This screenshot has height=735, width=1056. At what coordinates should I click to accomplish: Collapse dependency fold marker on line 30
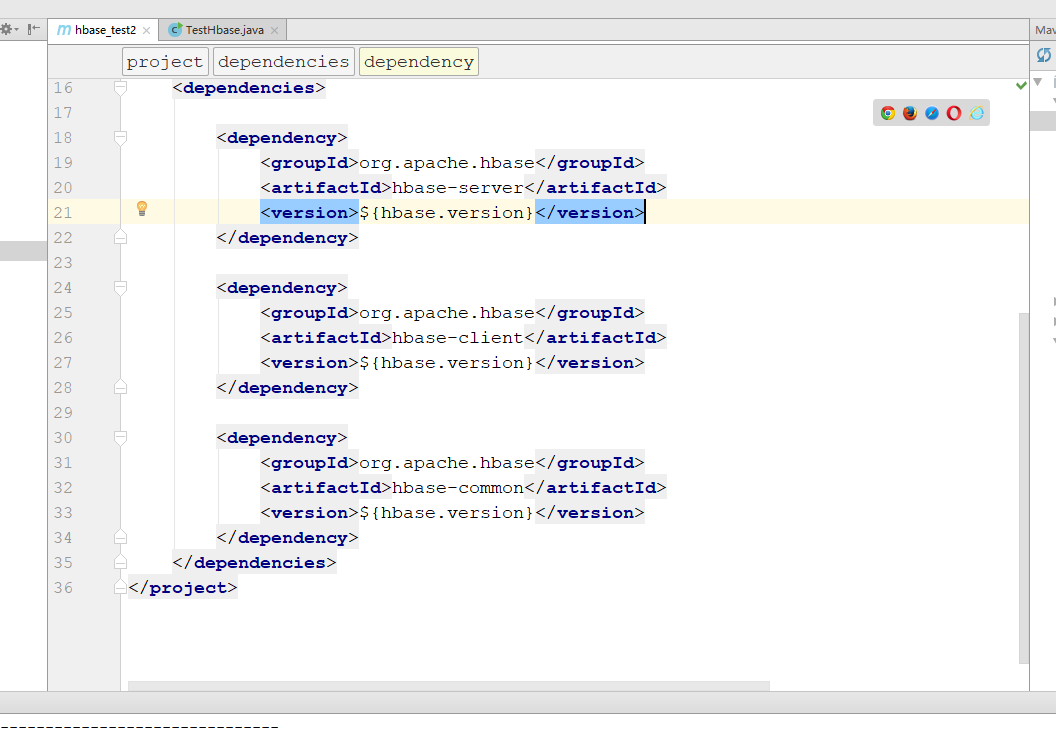121,439
